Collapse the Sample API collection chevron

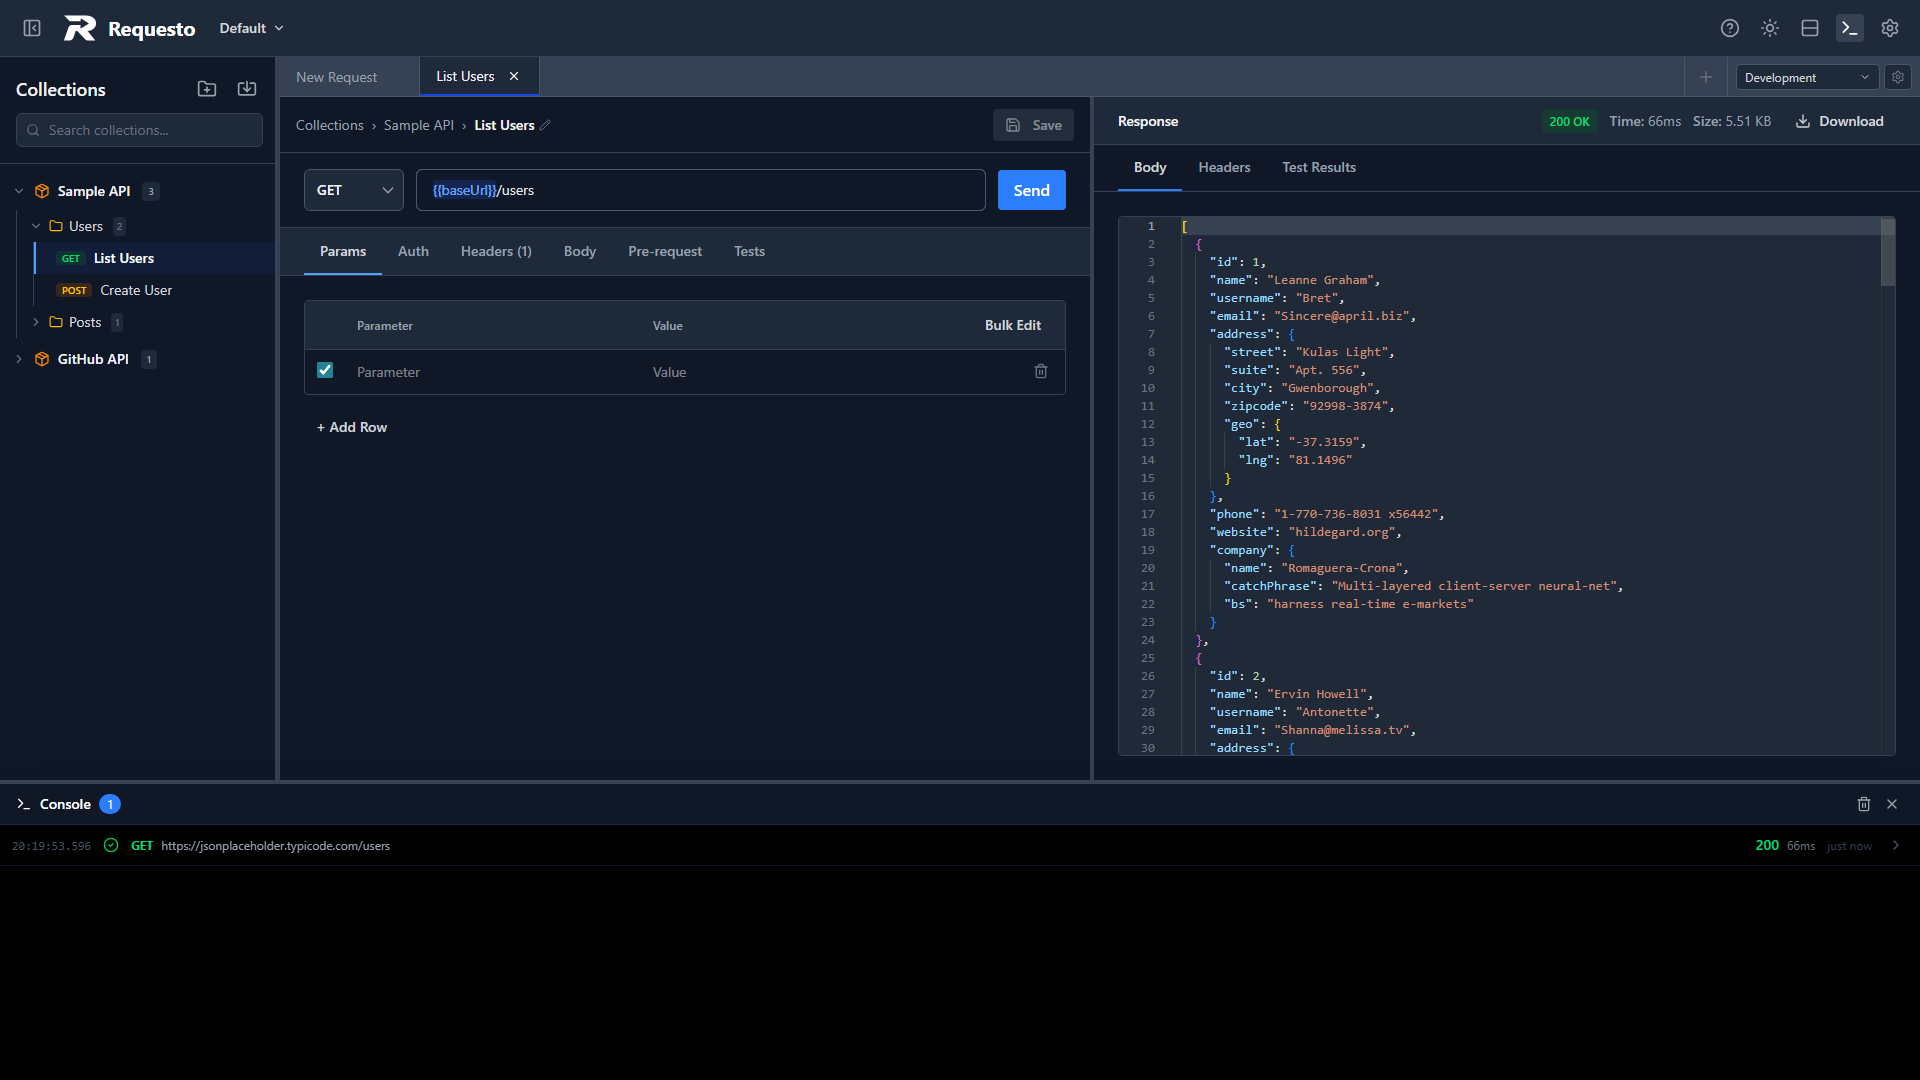[x=19, y=191]
